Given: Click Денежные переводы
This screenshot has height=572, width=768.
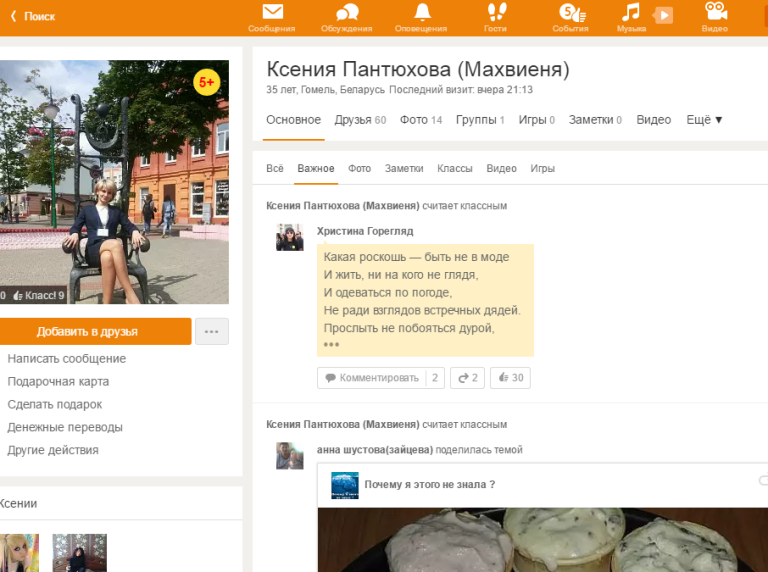Looking at the screenshot, I should (x=65, y=428).
